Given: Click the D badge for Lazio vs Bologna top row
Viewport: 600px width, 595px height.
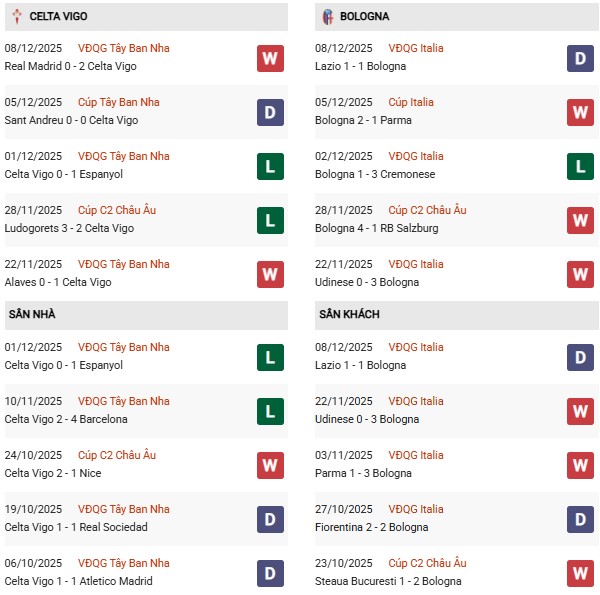Looking at the screenshot, I should [581, 58].
